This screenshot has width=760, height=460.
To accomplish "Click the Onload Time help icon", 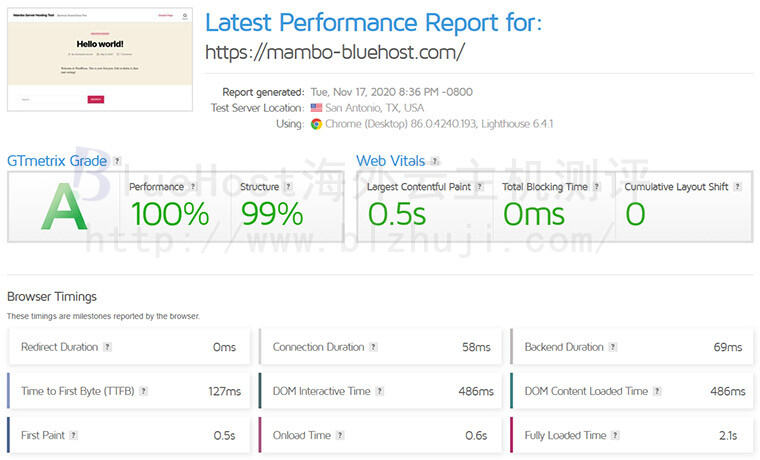I will point(340,435).
